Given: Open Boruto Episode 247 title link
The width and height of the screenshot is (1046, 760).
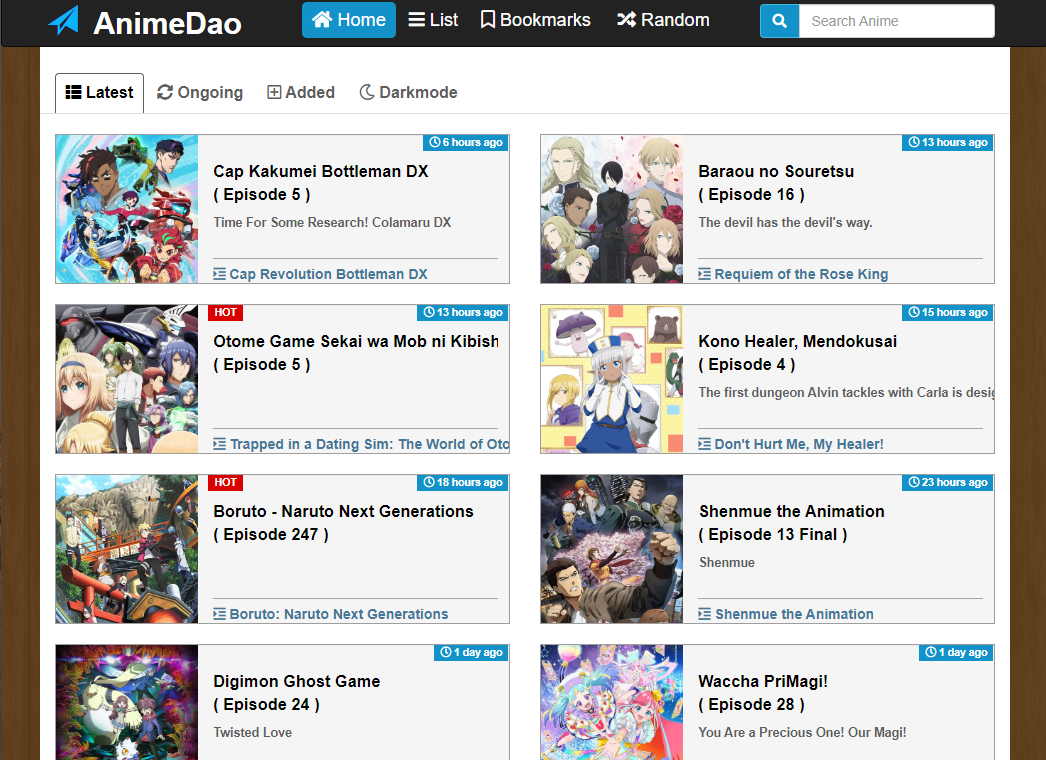Looking at the screenshot, I should (x=344, y=523).
